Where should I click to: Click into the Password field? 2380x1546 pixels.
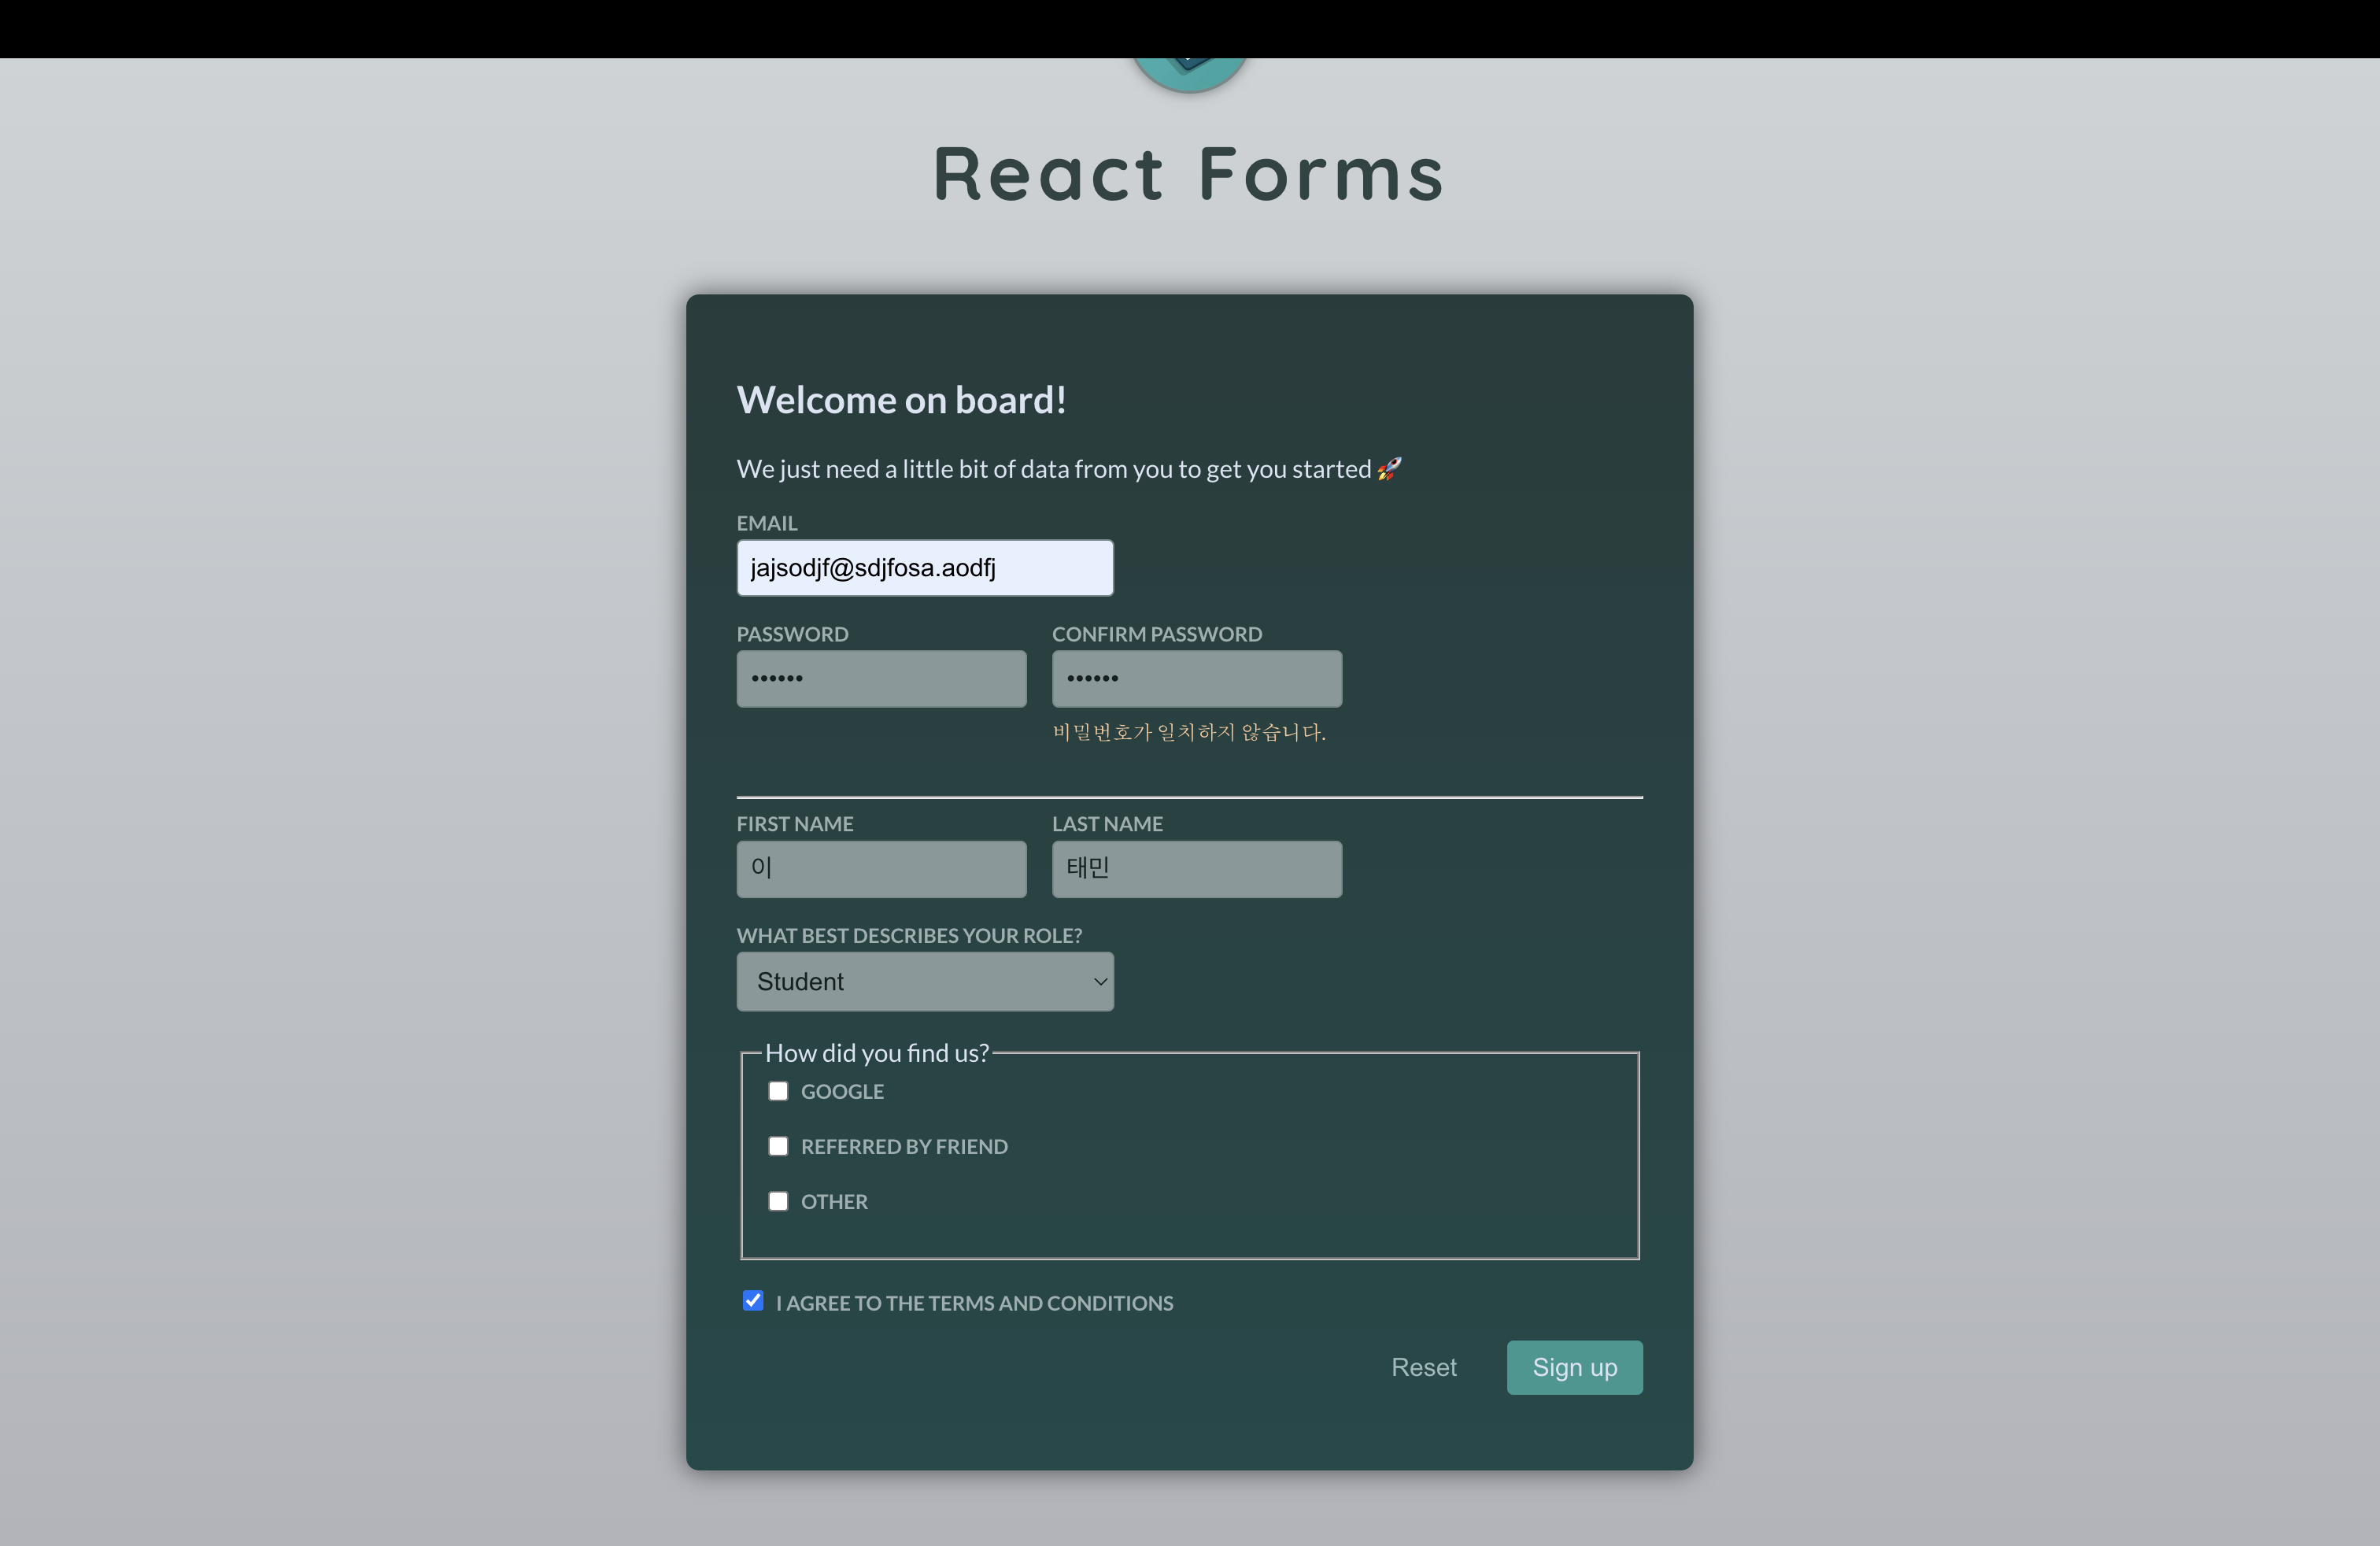click(x=880, y=679)
